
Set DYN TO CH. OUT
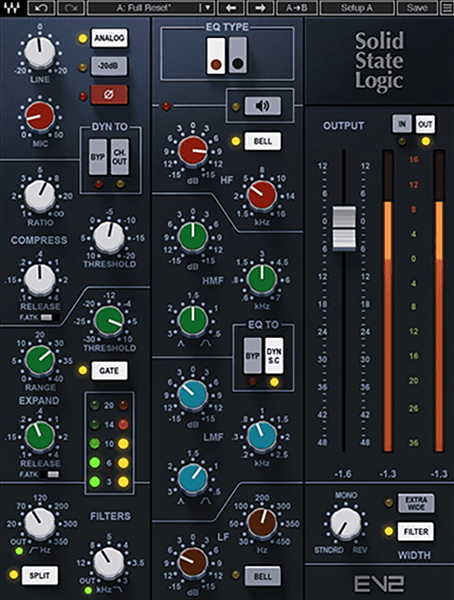tap(120, 157)
